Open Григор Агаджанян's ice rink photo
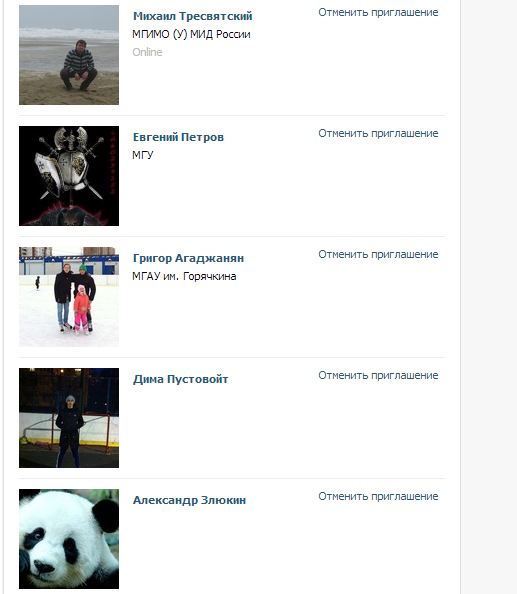 (69, 297)
